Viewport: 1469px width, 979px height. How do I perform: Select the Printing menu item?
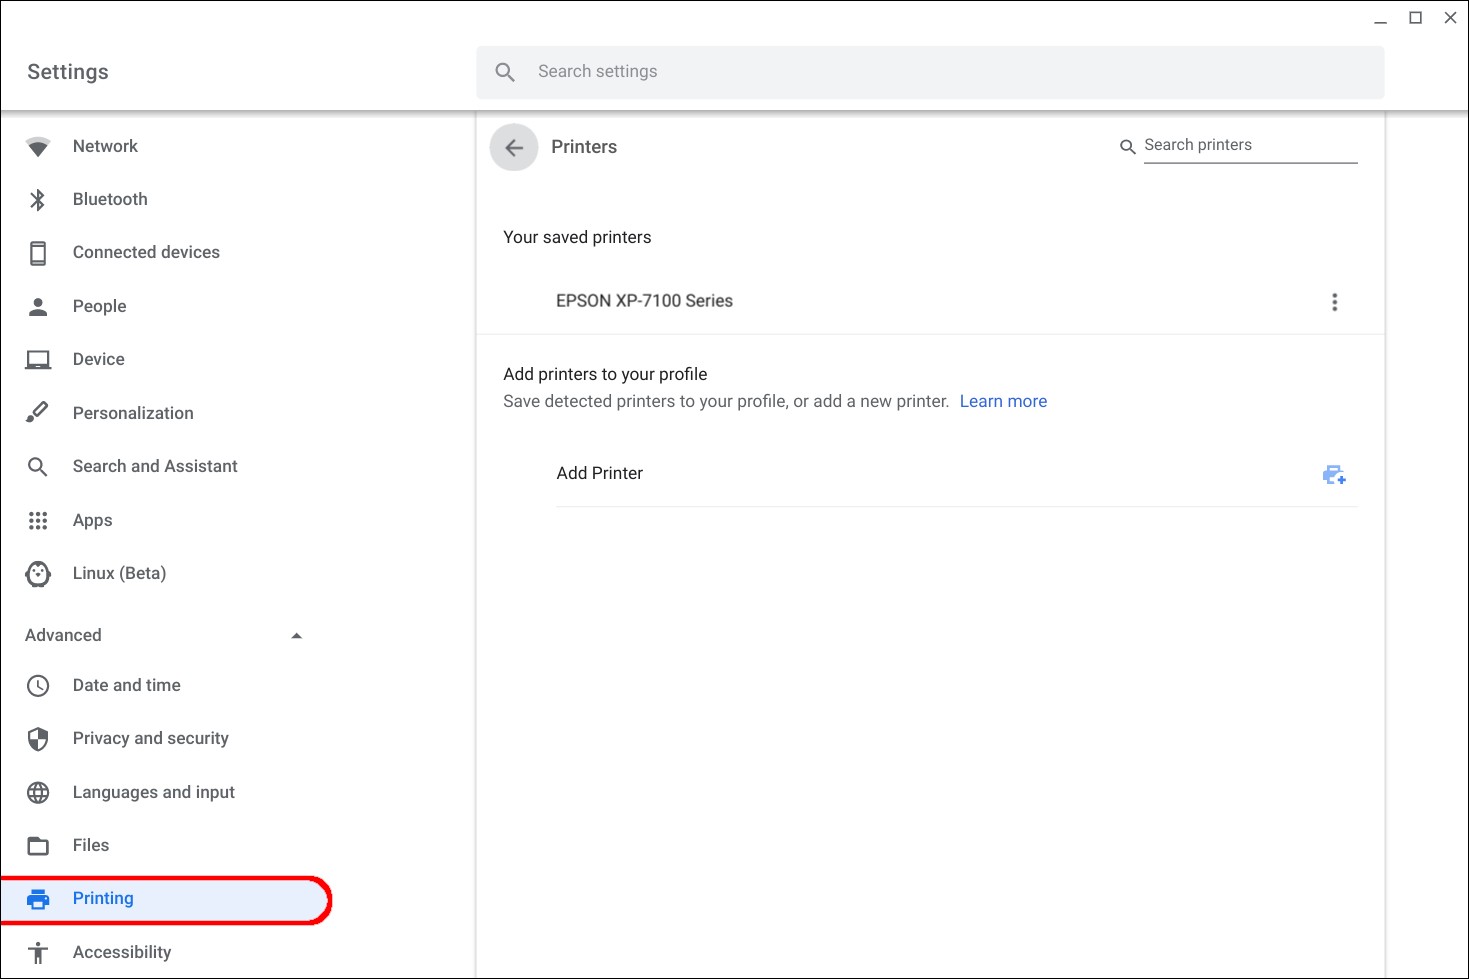pyautogui.click(x=166, y=899)
